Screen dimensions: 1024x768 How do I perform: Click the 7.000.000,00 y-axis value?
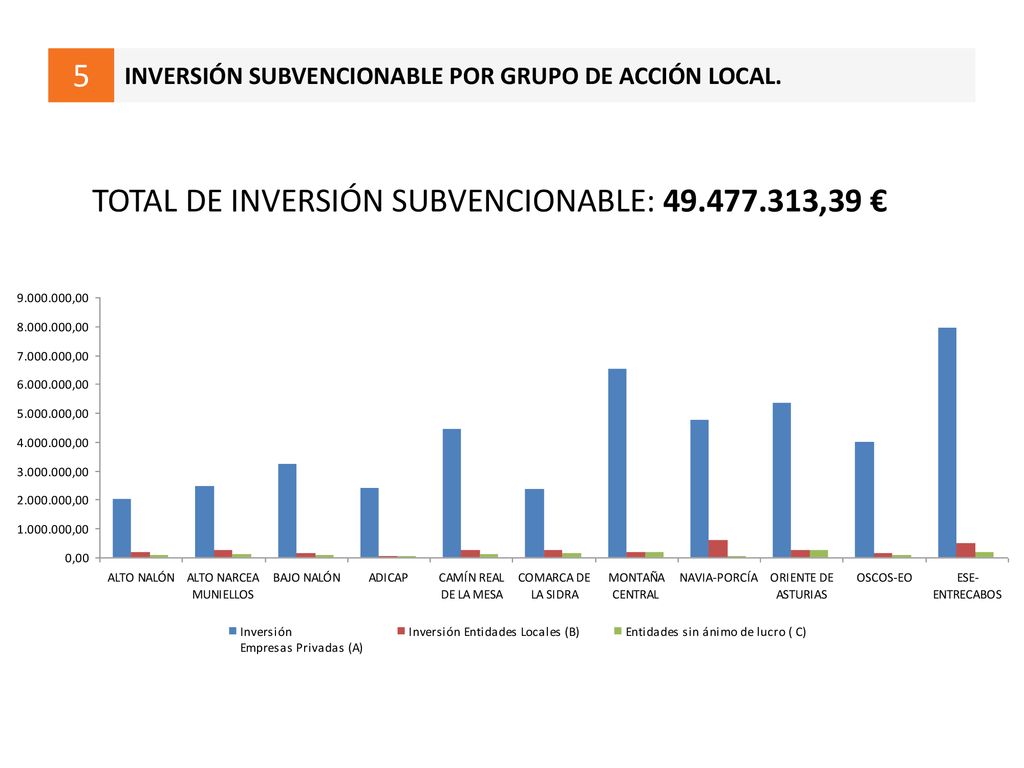[53, 356]
